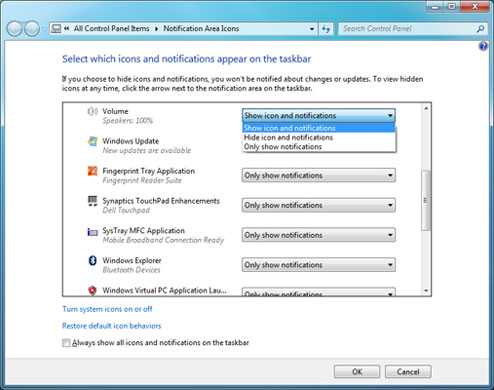Click the Cancel button
The width and height of the screenshot is (494, 390).
[408, 372]
